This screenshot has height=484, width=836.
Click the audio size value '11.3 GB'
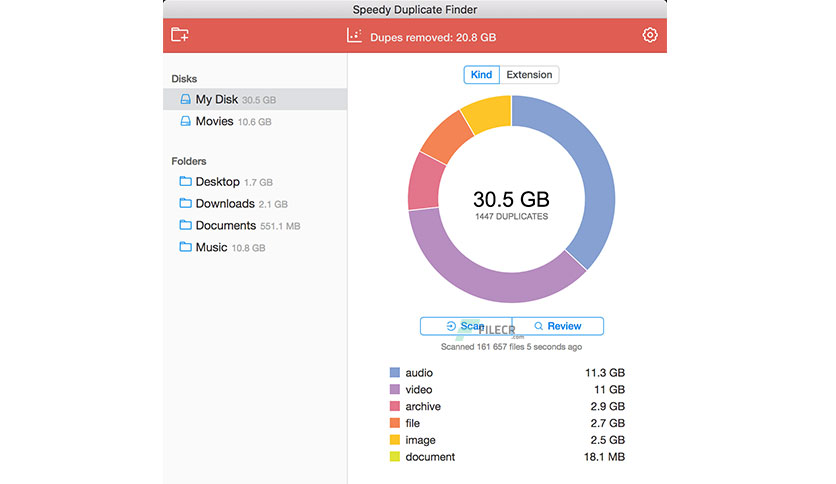(605, 373)
